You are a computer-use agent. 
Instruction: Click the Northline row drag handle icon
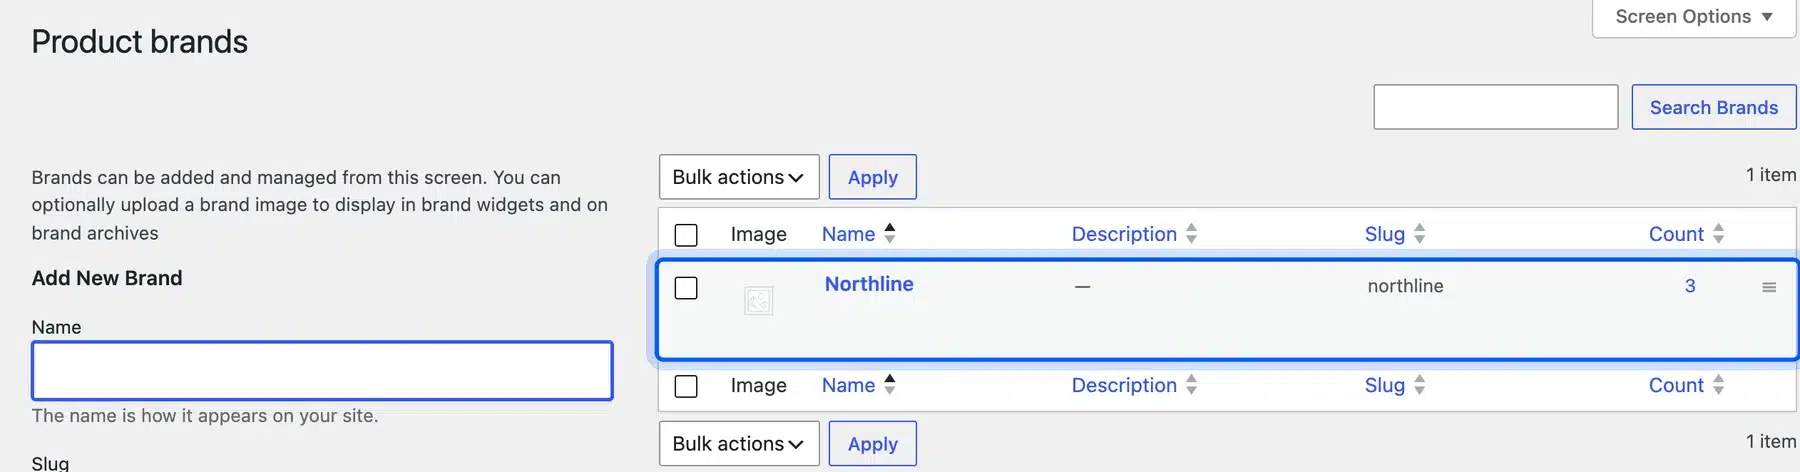[1769, 288]
